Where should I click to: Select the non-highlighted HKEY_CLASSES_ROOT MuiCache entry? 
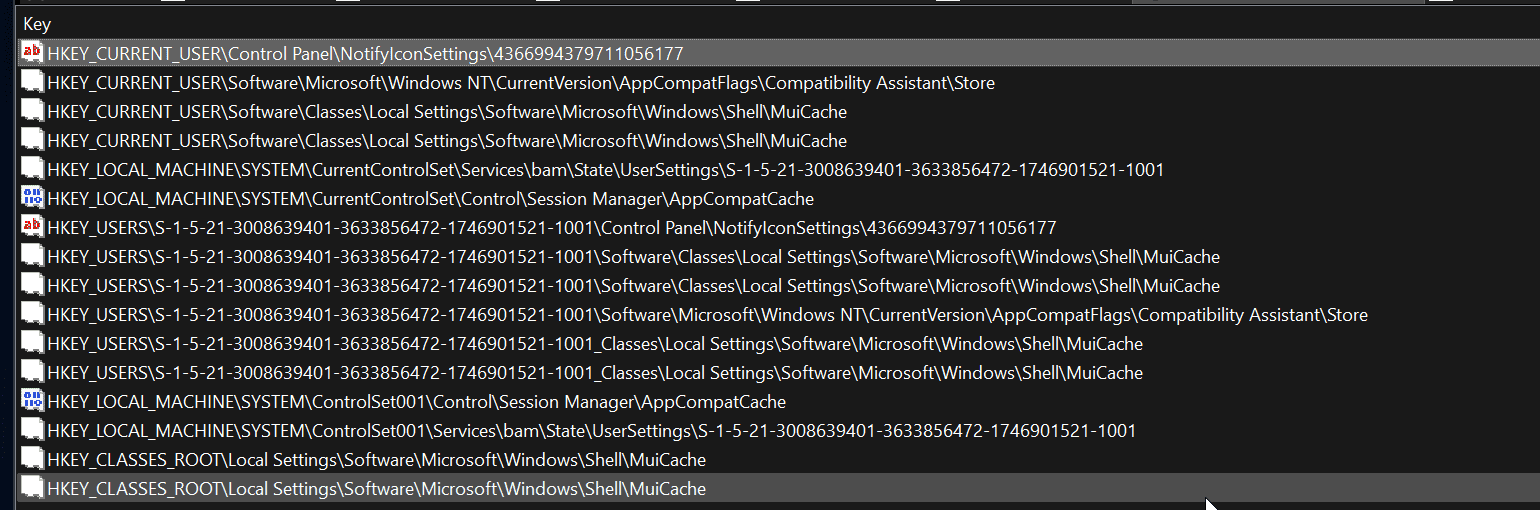point(376,459)
